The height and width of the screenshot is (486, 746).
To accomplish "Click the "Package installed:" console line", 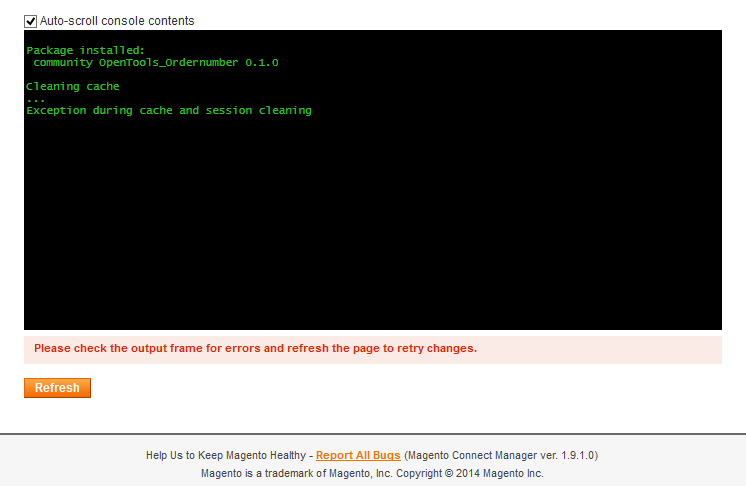I will [x=85, y=50].
